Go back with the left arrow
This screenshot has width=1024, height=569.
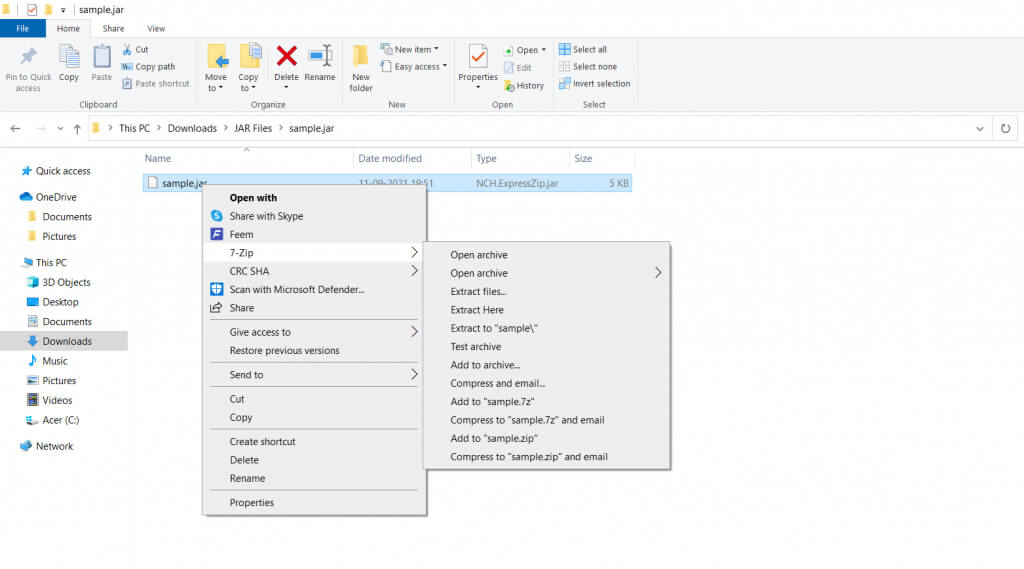16,129
